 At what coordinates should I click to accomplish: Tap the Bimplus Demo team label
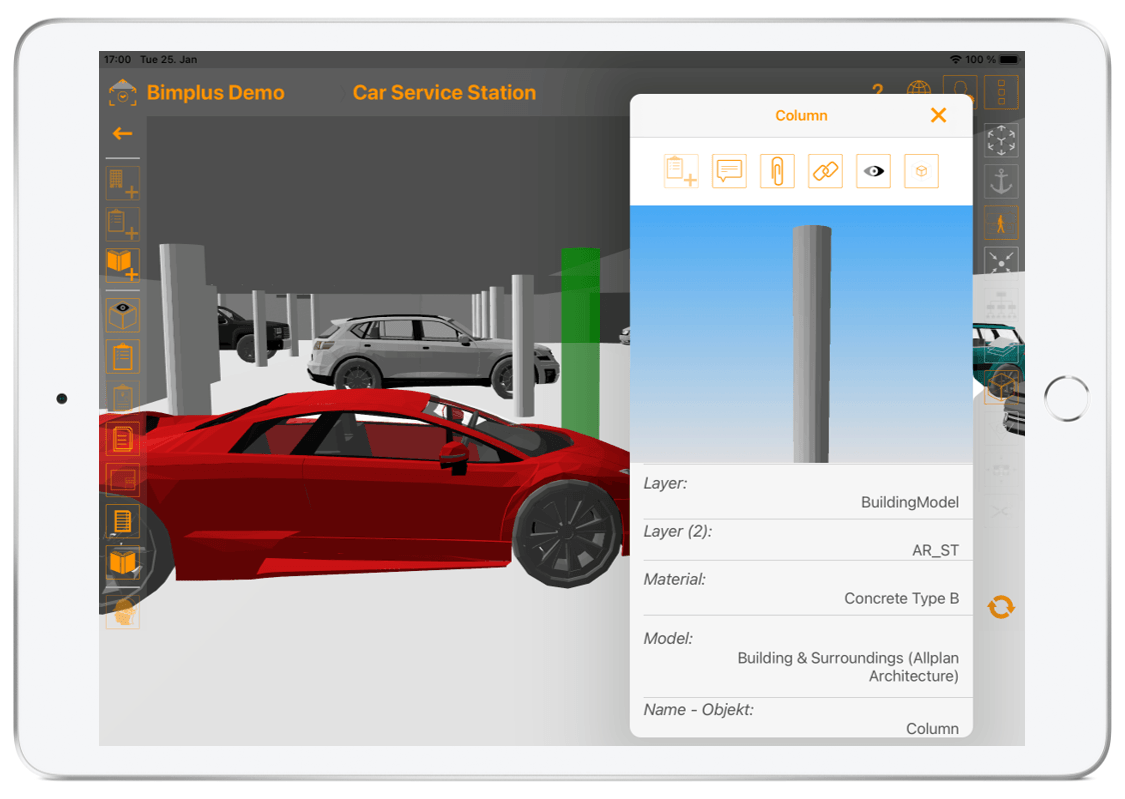215,93
